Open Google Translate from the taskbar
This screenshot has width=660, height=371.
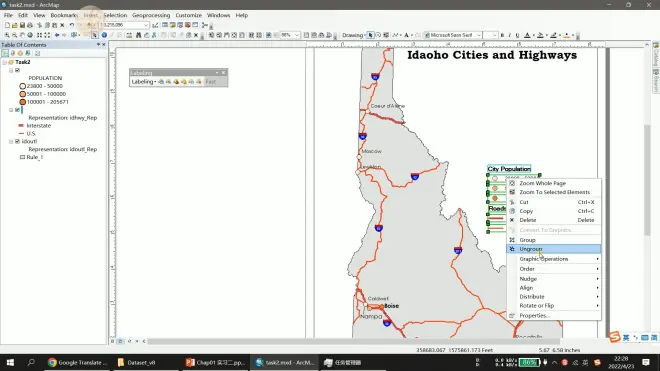78,363
